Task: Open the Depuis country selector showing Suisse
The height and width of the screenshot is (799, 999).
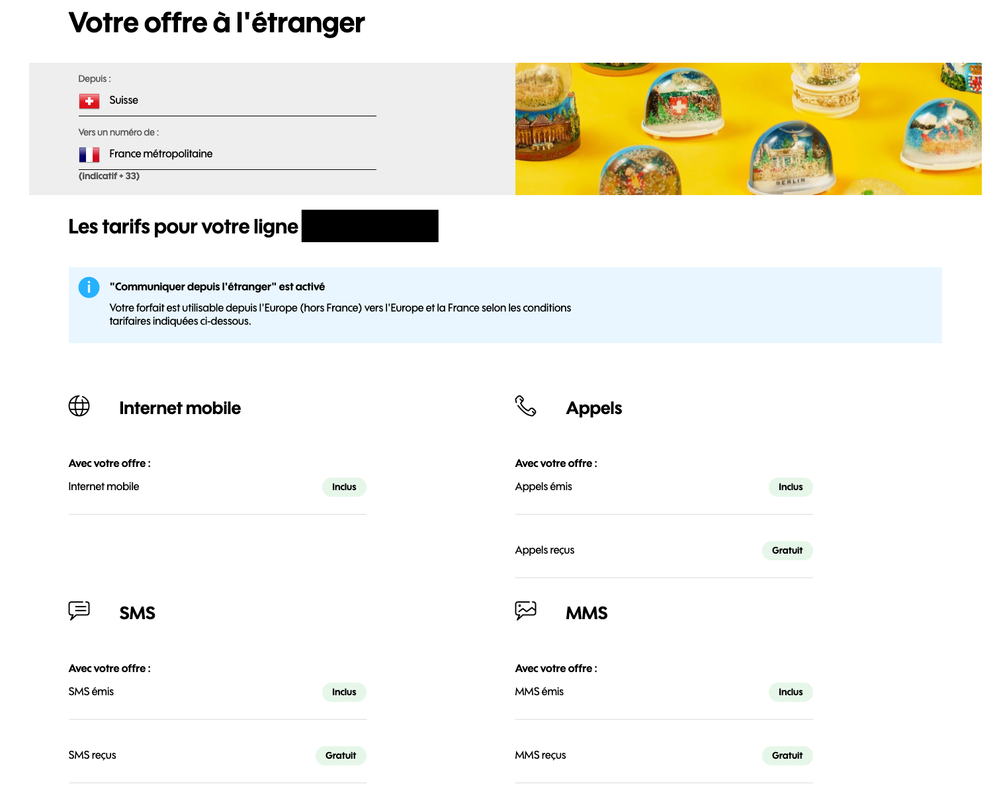Action: coord(227,100)
